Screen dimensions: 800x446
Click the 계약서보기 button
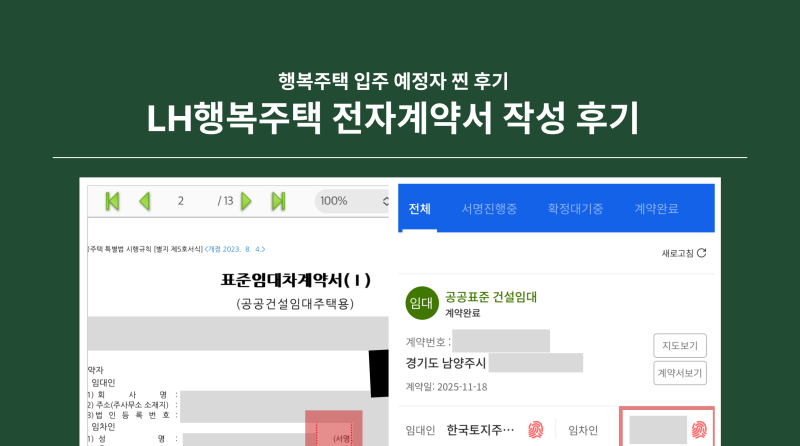click(x=680, y=373)
